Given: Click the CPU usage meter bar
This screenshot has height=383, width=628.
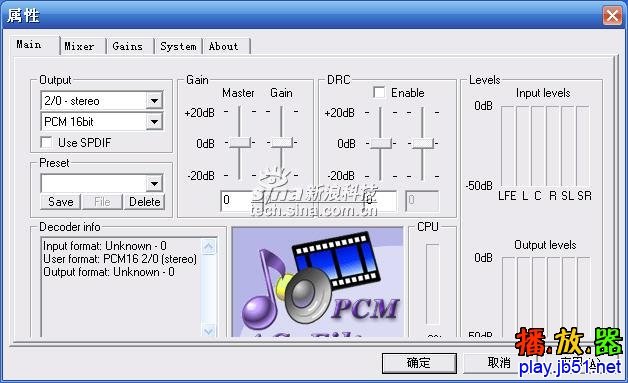Looking at the screenshot, I should point(432,284).
